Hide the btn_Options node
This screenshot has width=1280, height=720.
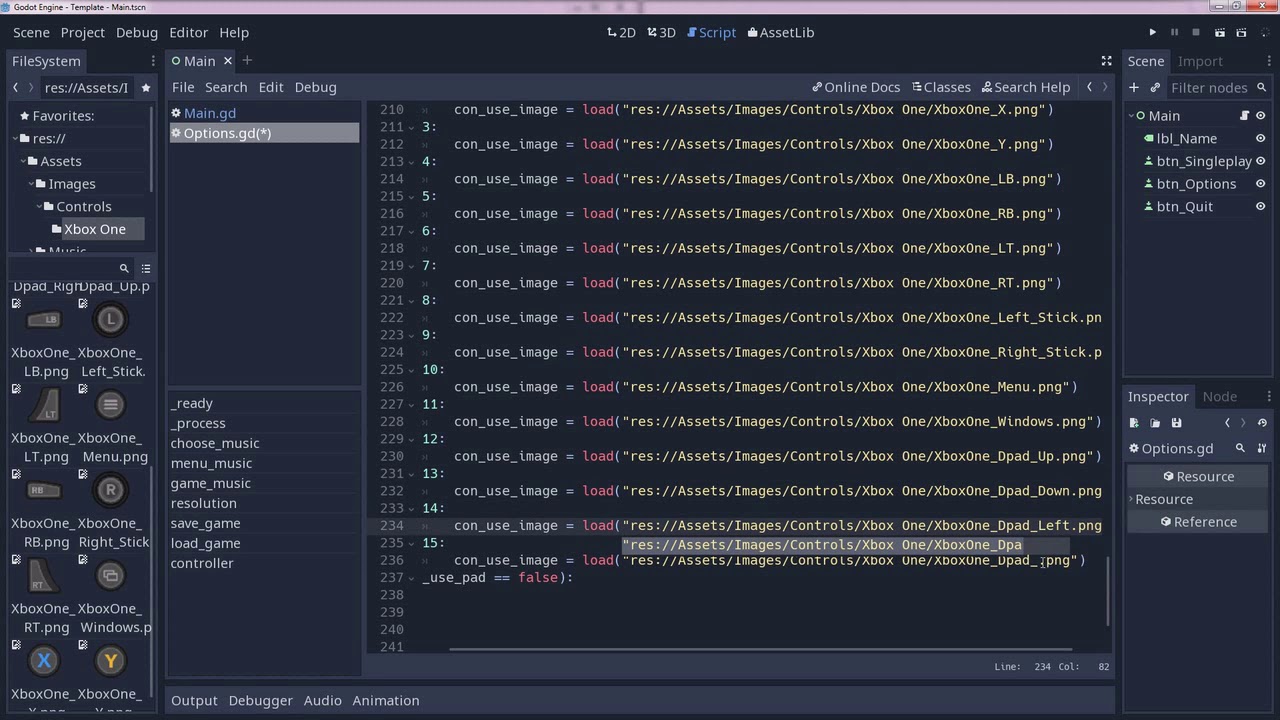click(x=1260, y=184)
